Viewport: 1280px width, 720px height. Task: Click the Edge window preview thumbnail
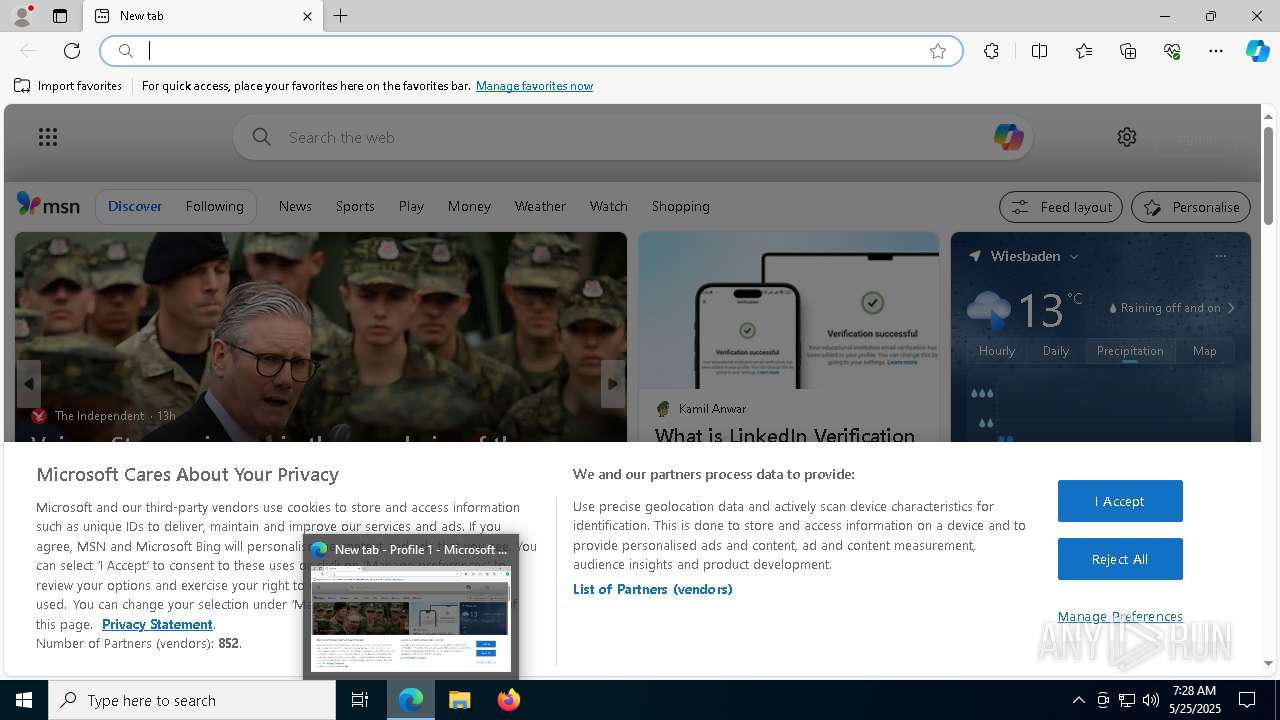pyautogui.click(x=411, y=618)
